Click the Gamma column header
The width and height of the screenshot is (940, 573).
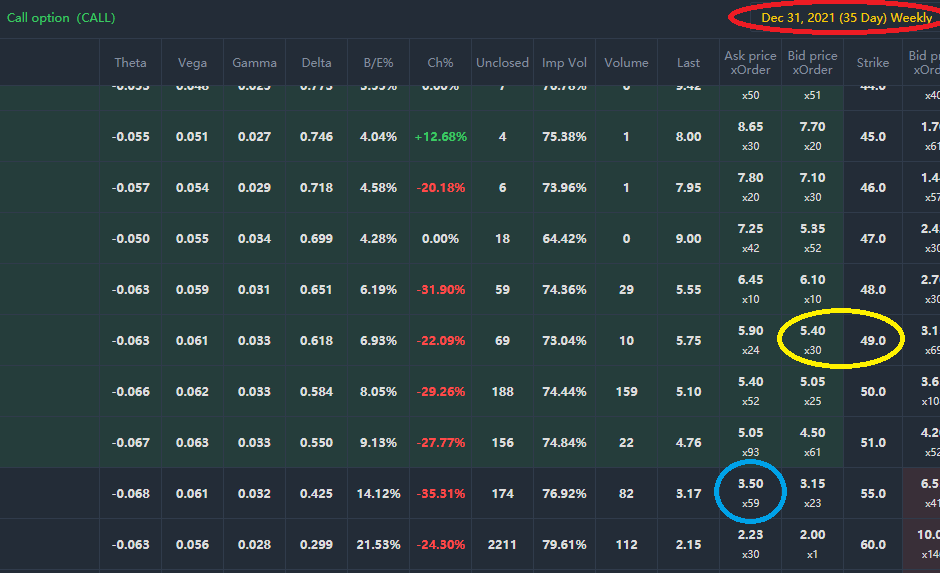point(254,62)
